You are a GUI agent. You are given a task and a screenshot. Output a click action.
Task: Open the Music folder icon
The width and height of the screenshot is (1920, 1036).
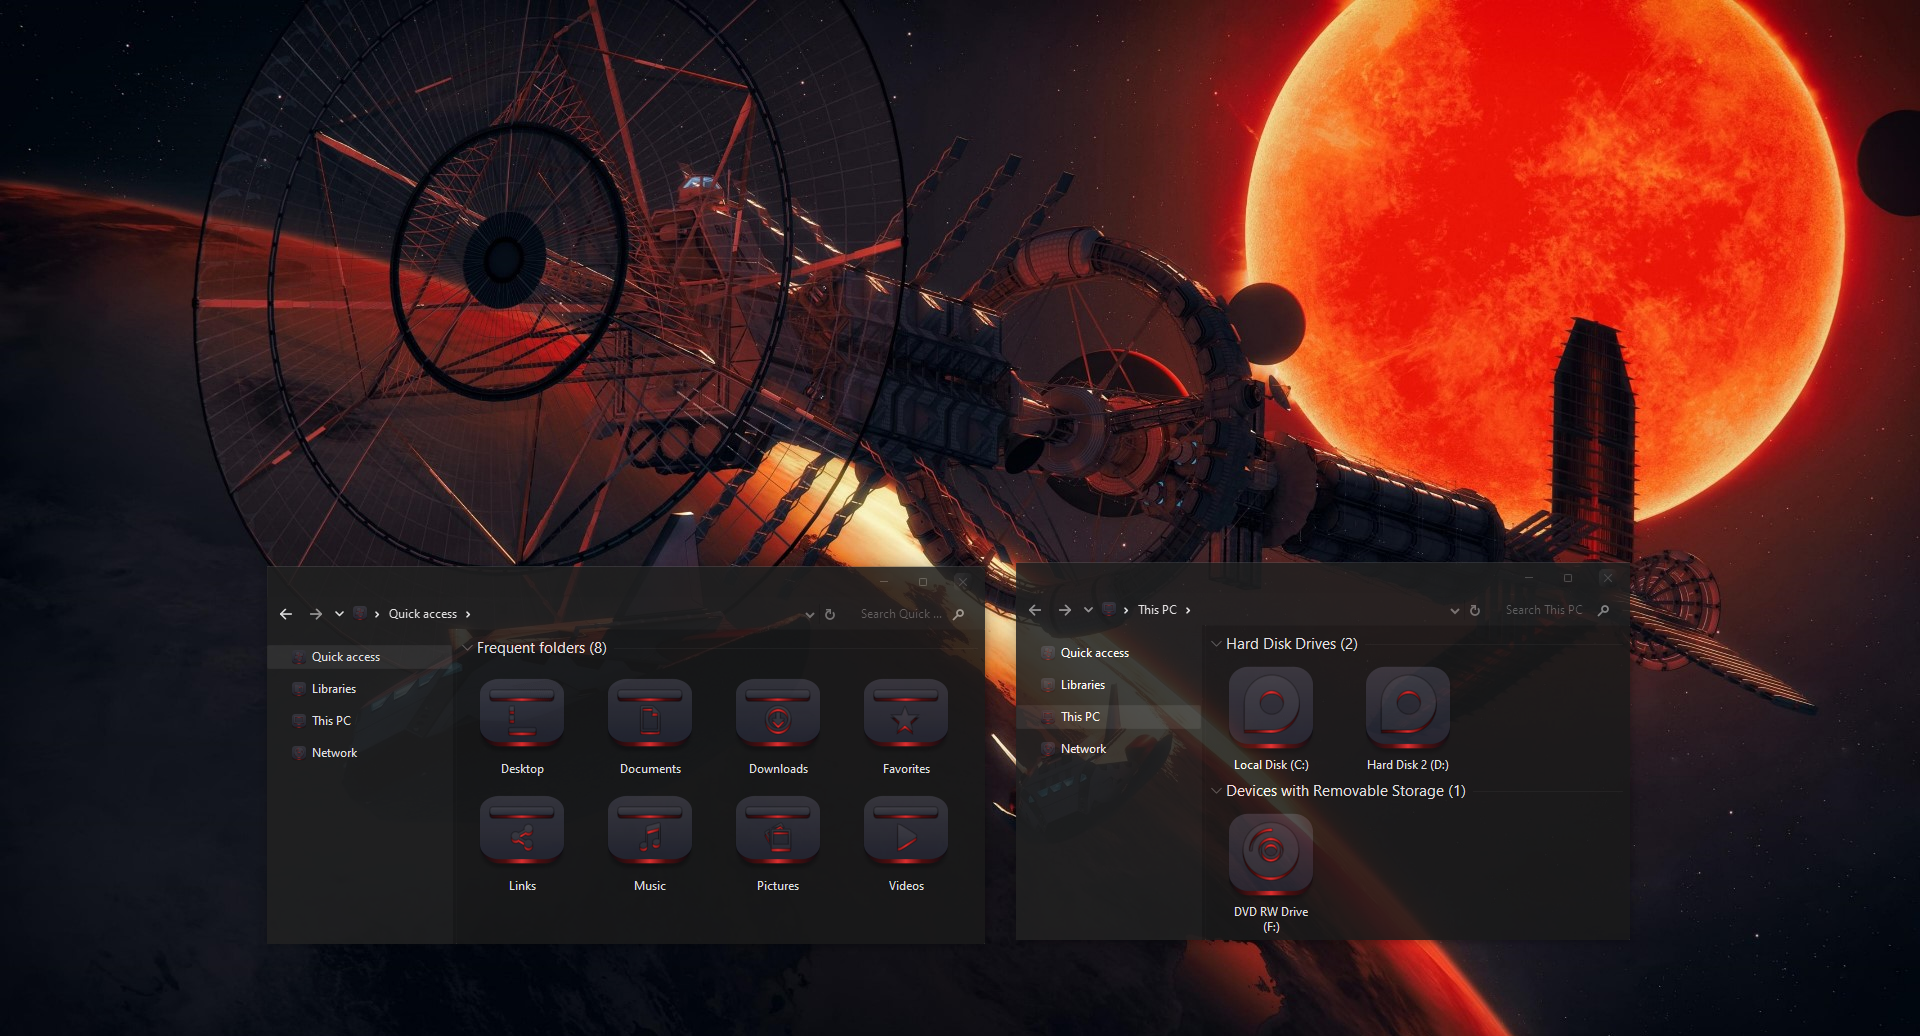tap(650, 830)
